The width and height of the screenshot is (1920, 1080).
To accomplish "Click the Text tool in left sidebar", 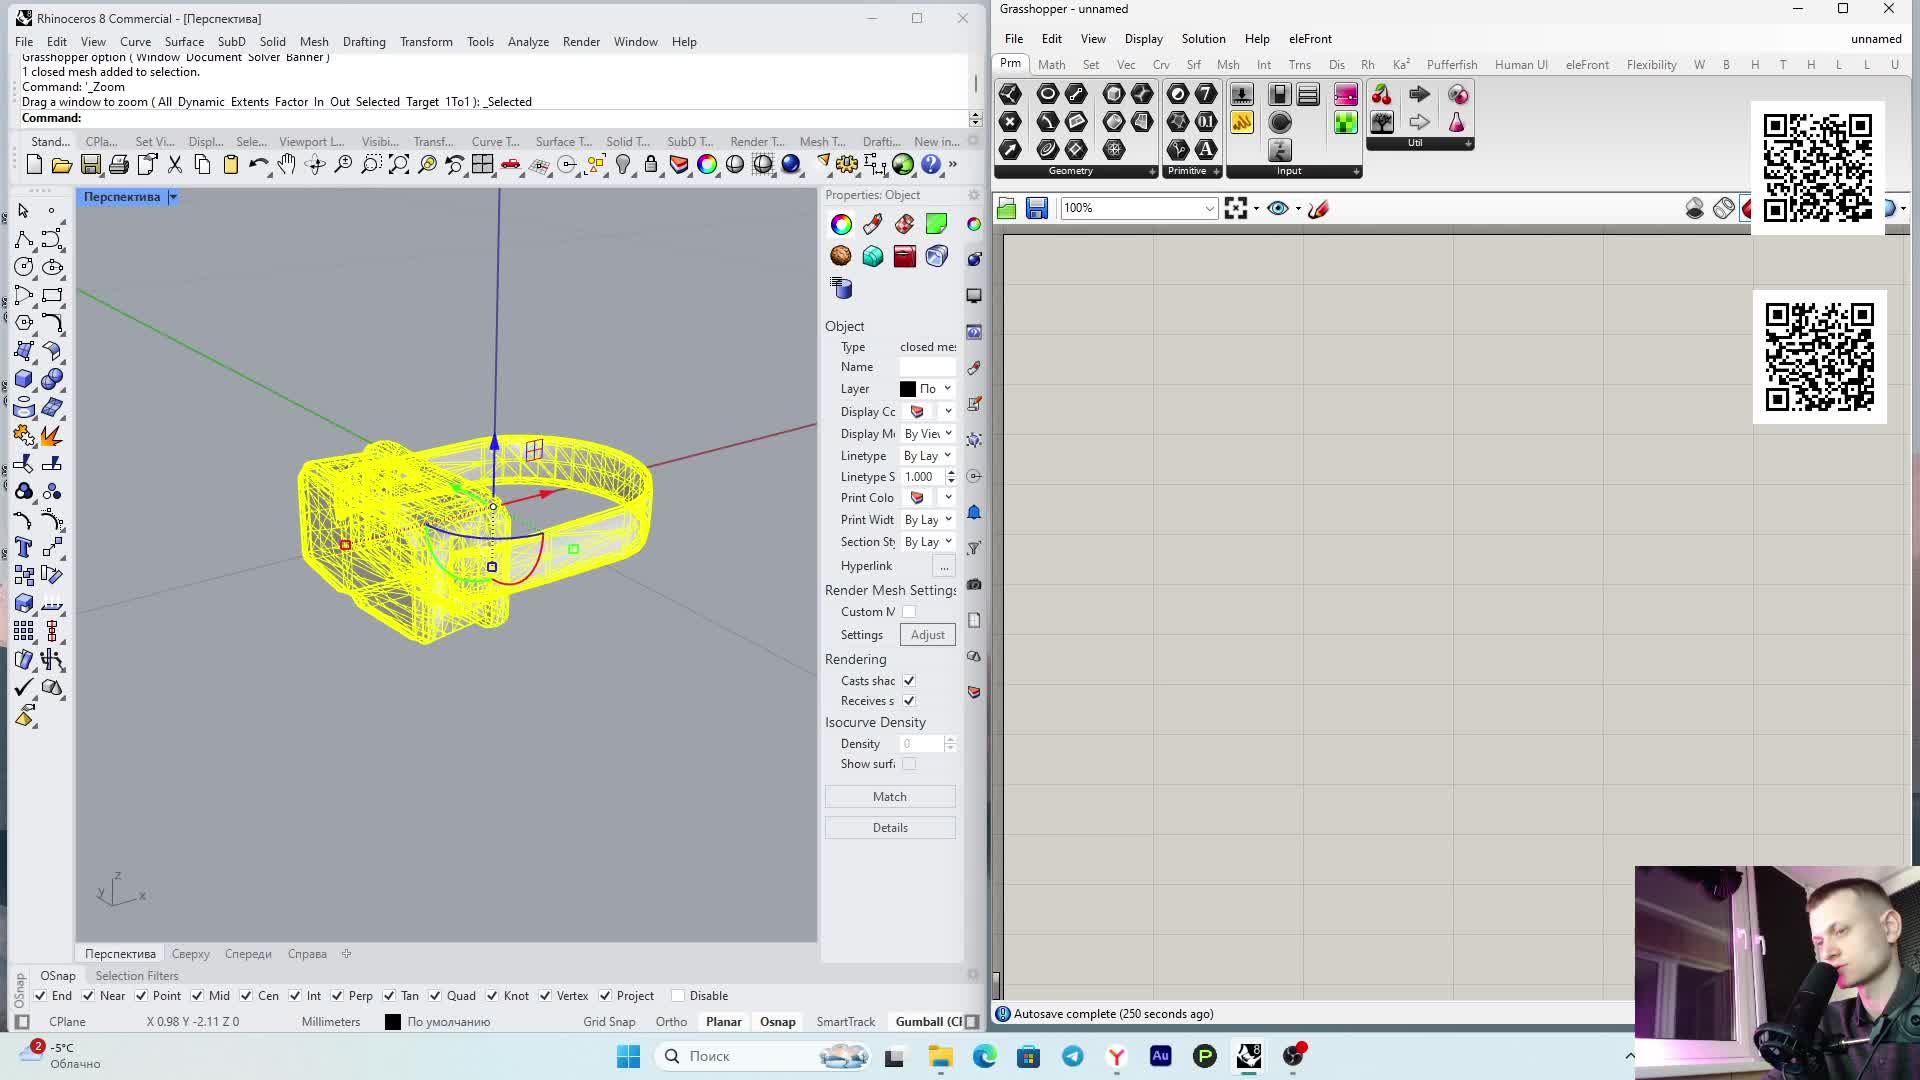I will (x=24, y=548).
